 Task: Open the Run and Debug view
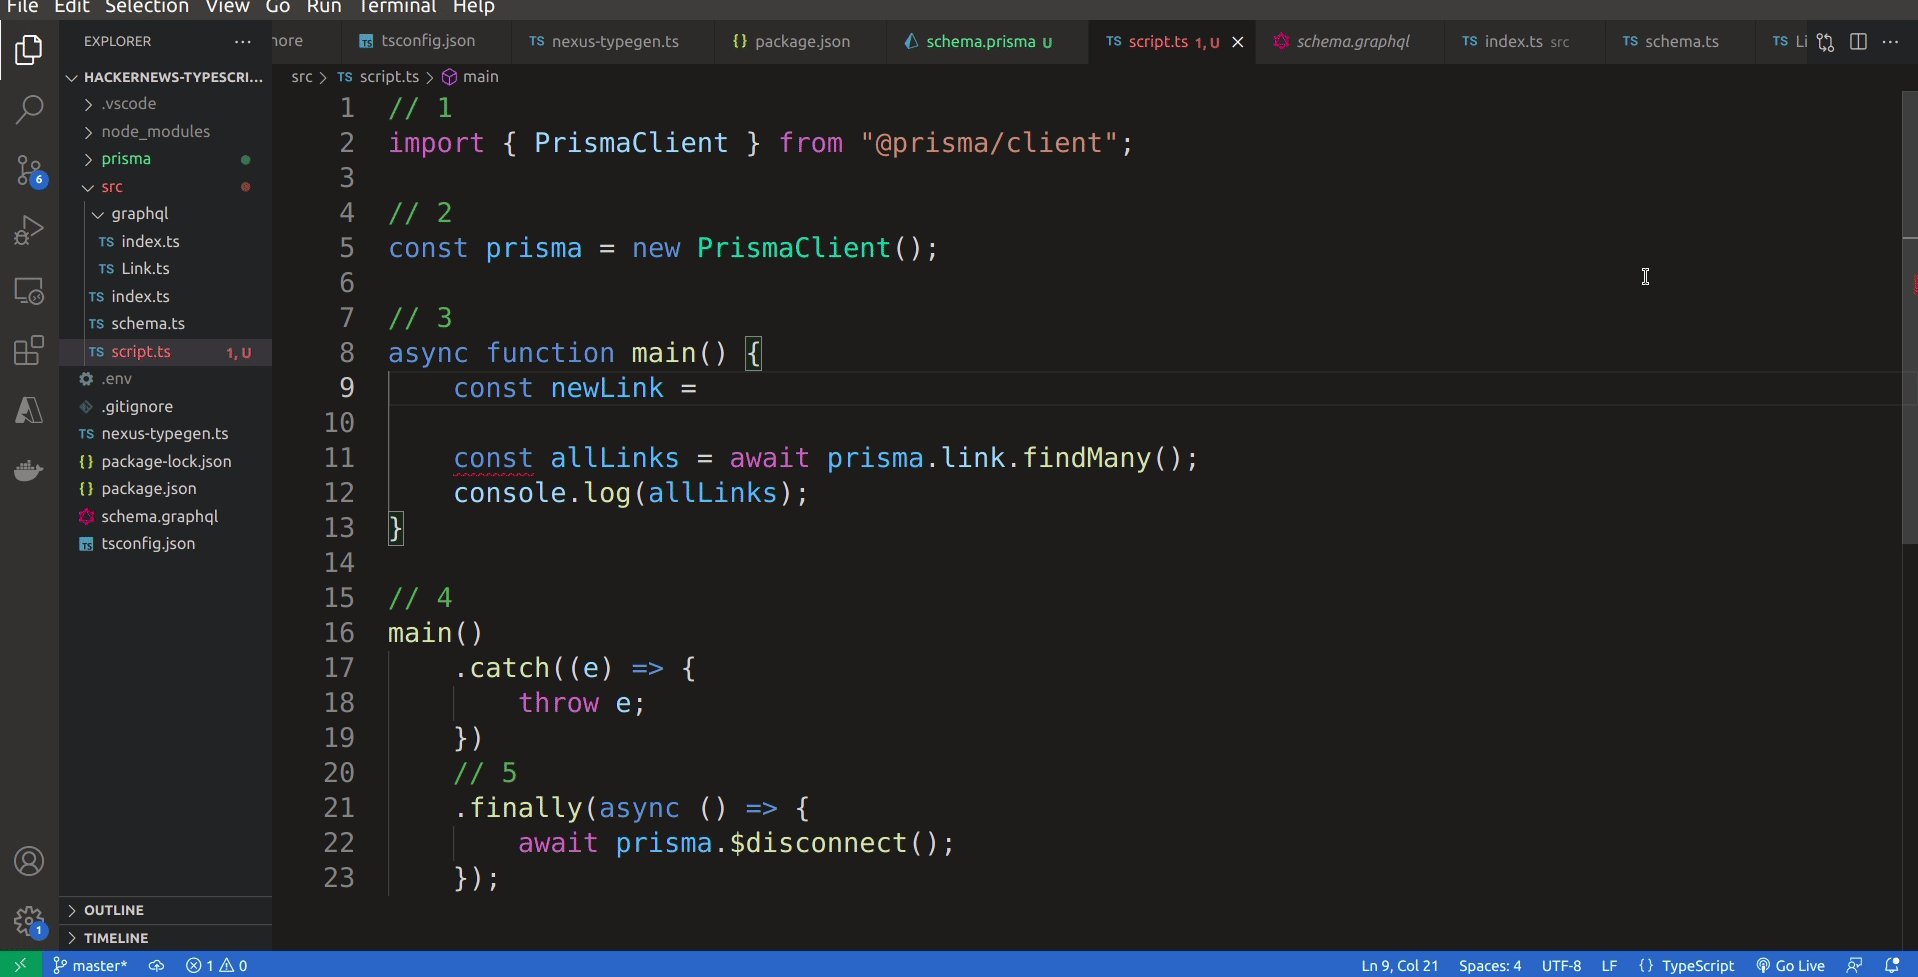pos(29,231)
